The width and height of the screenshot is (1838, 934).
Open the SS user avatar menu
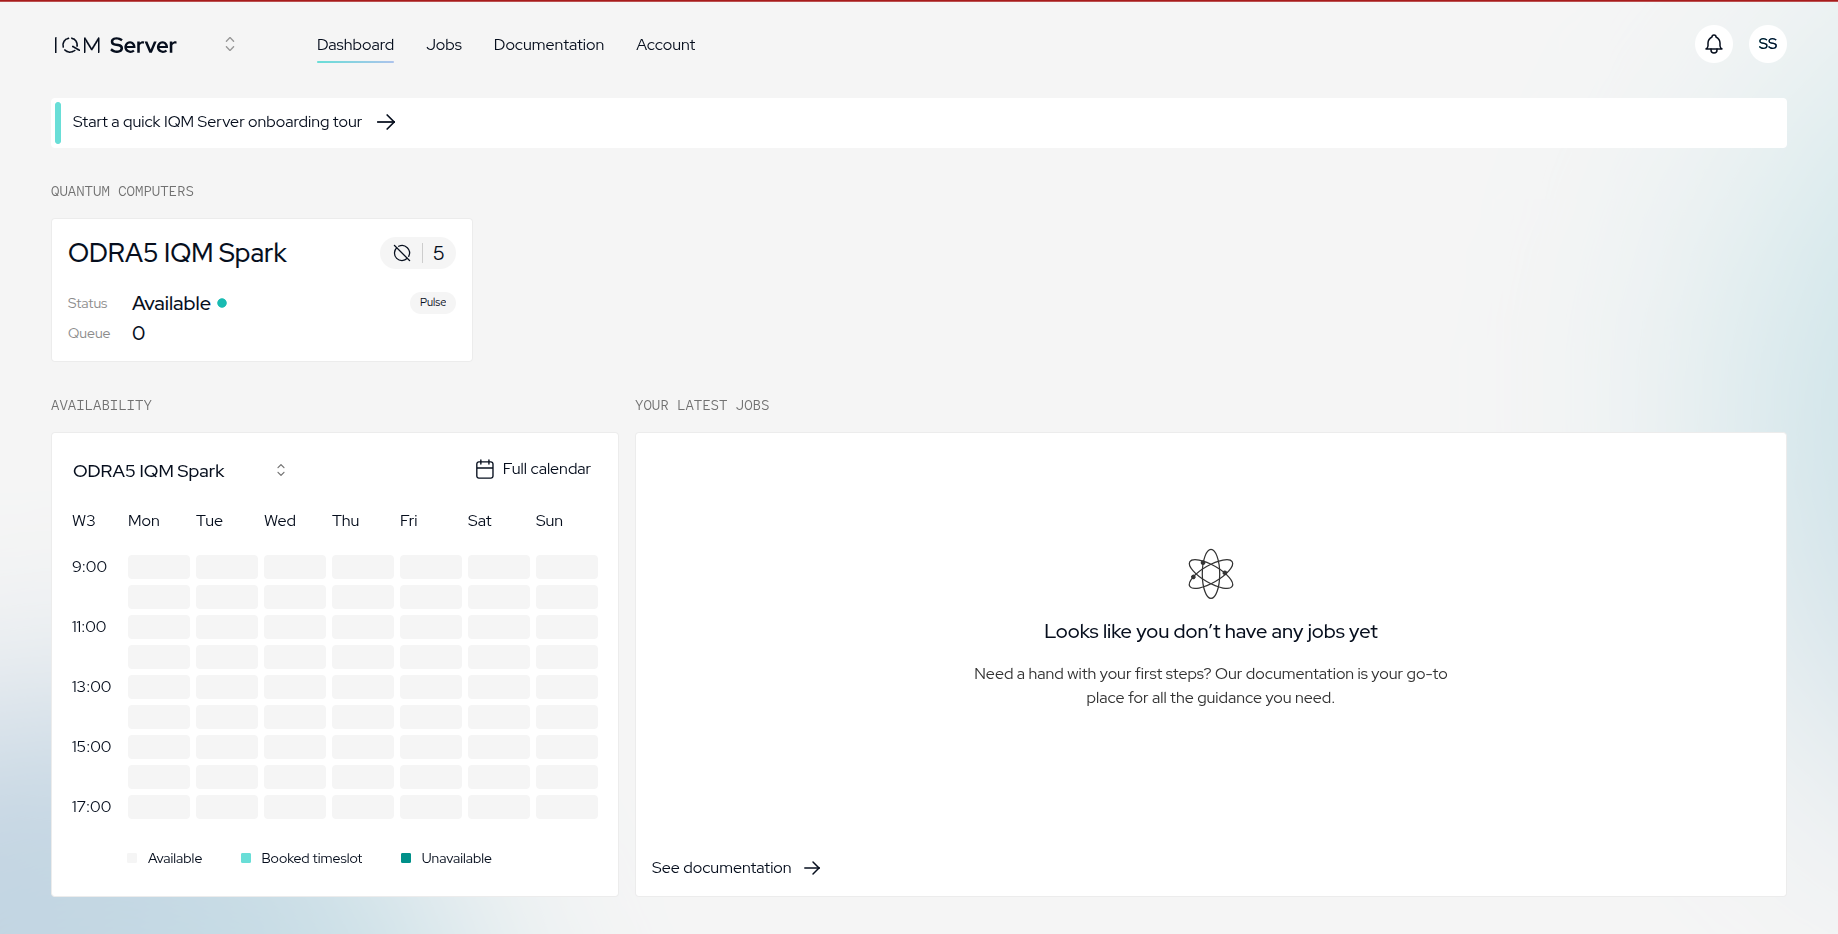(1767, 44)
